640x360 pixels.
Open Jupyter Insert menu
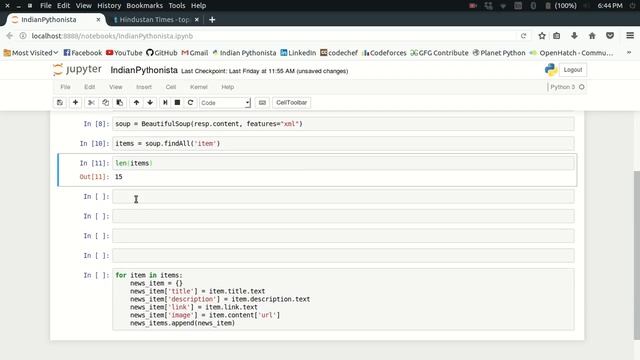click(x=144, y=87)
